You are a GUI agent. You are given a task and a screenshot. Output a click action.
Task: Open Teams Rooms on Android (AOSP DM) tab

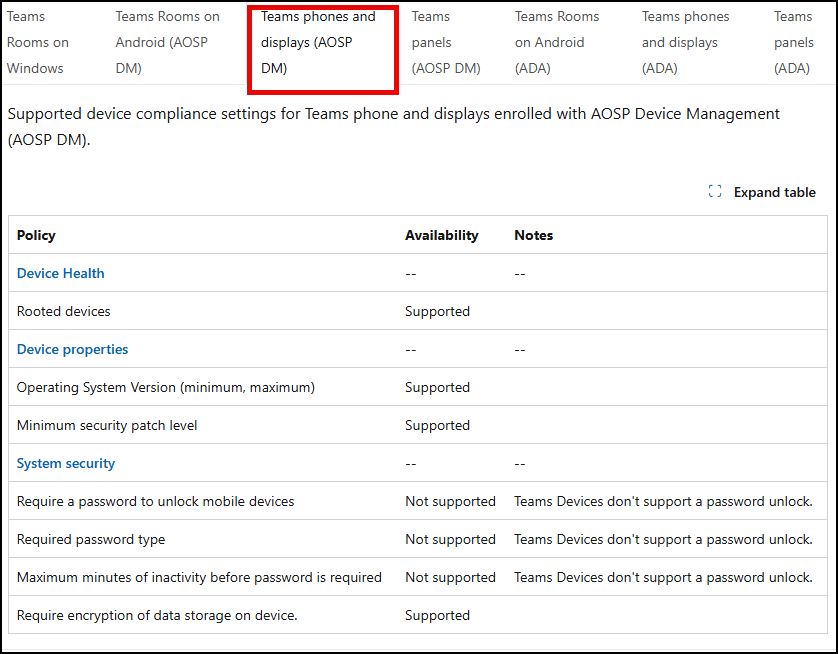click(x=167, y=42)
